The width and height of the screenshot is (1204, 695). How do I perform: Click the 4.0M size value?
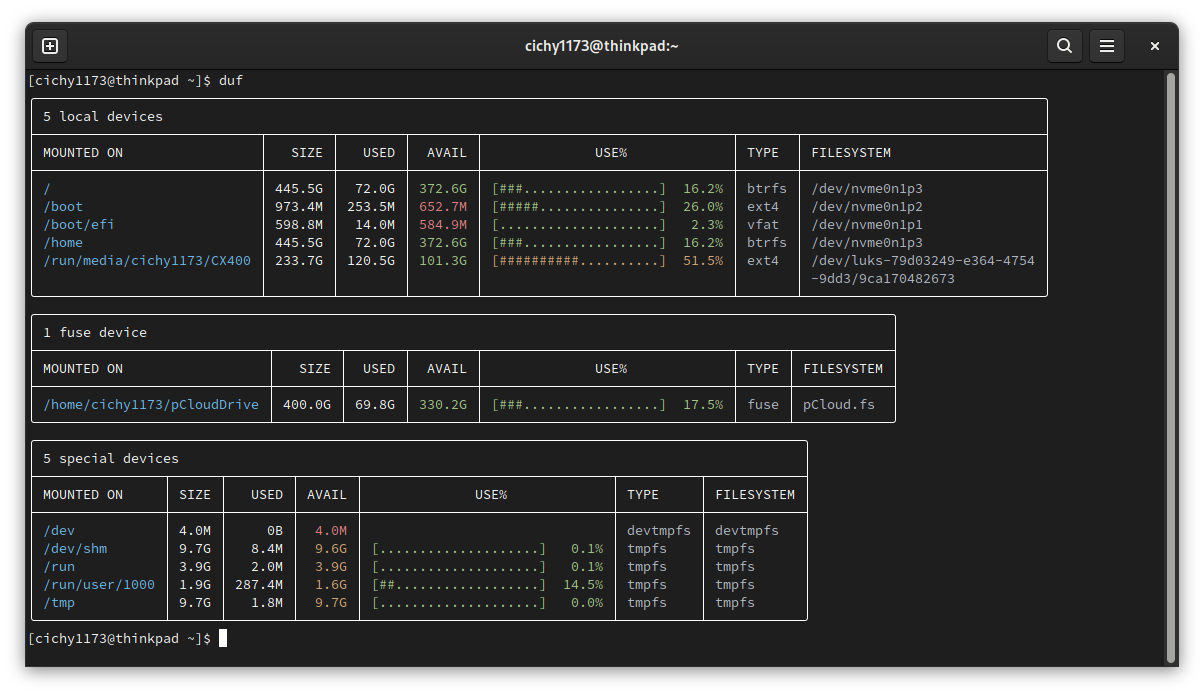195,530
